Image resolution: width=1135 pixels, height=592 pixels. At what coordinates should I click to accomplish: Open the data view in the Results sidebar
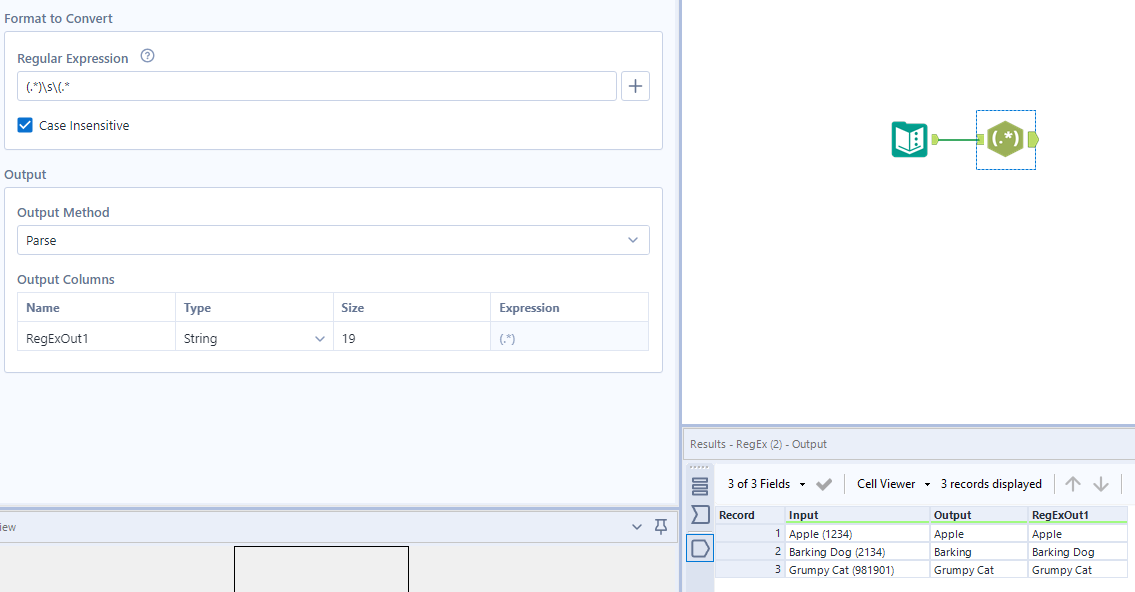click(700, 548)
